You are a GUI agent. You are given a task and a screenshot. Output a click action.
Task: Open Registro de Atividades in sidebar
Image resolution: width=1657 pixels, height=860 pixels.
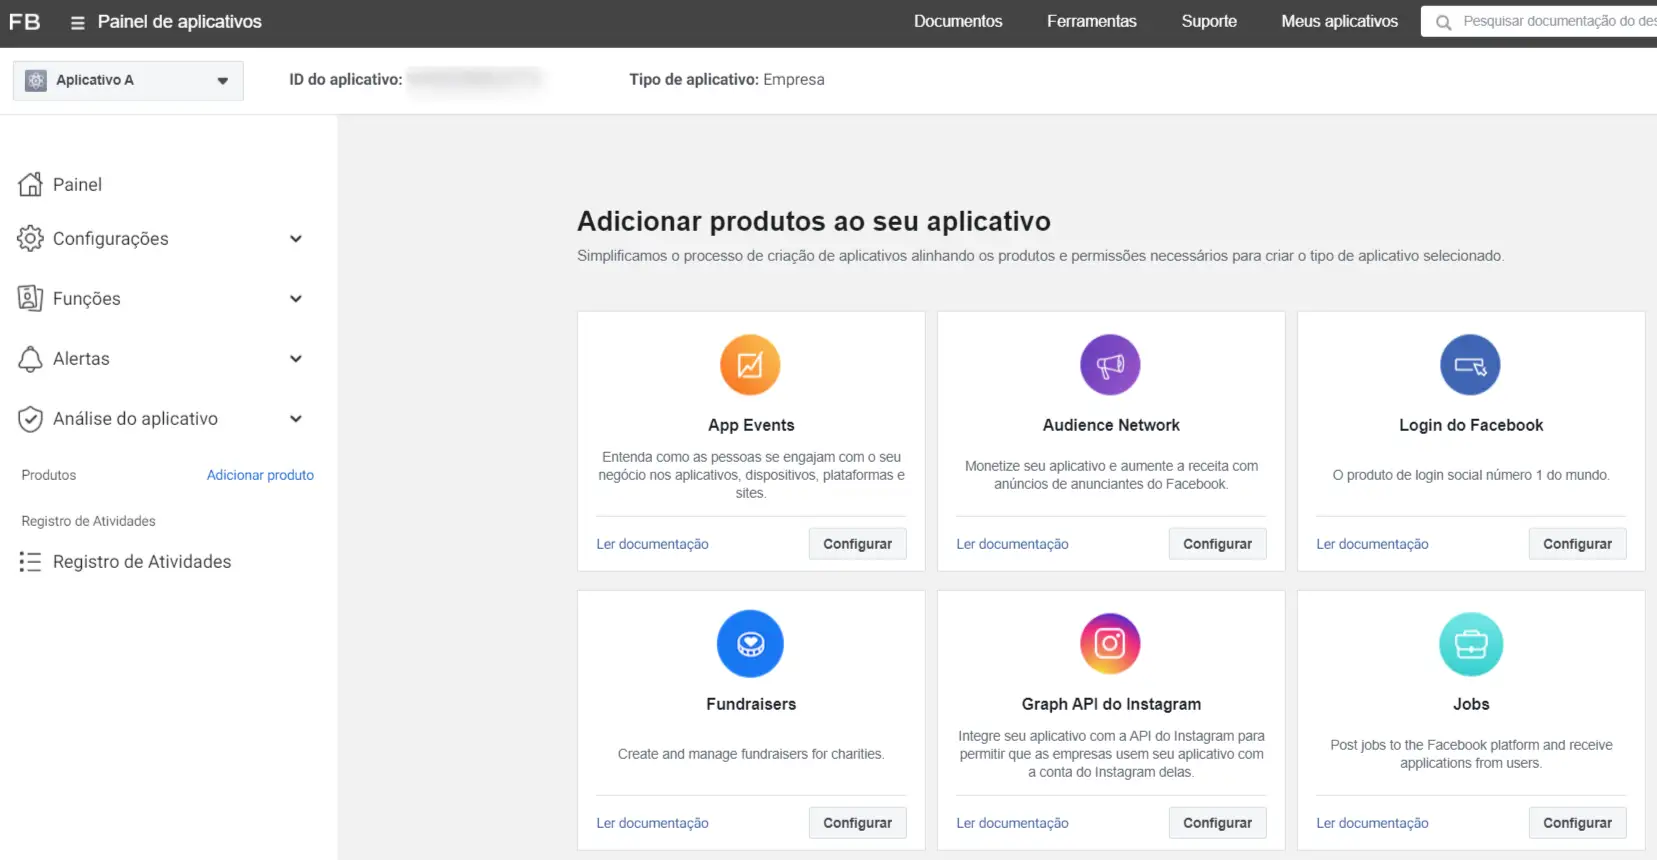pos(141,562)
